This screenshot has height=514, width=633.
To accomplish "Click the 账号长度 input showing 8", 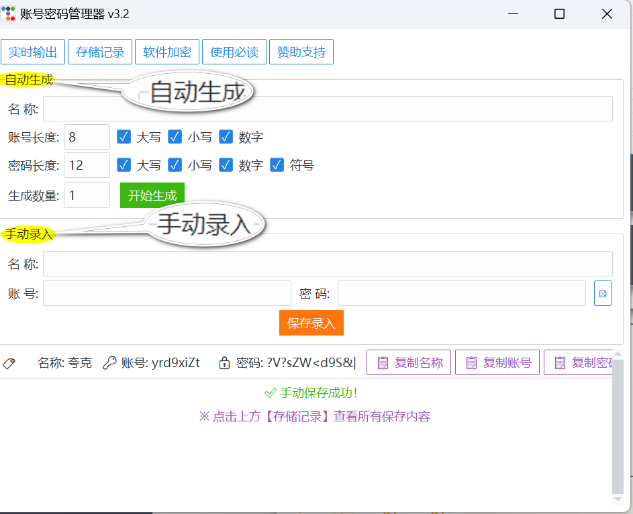I will pyautogui.click(x=87, y=137).
